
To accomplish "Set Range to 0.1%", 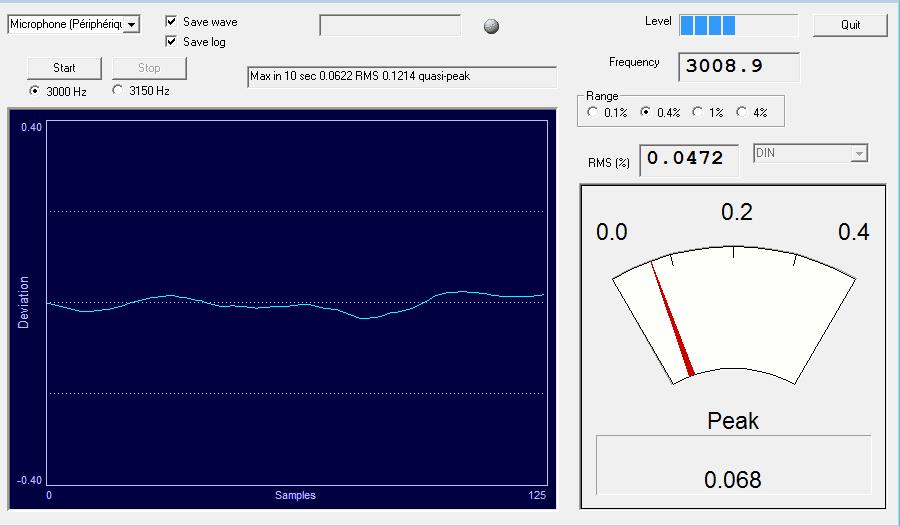I will click(x=594, y=113).
